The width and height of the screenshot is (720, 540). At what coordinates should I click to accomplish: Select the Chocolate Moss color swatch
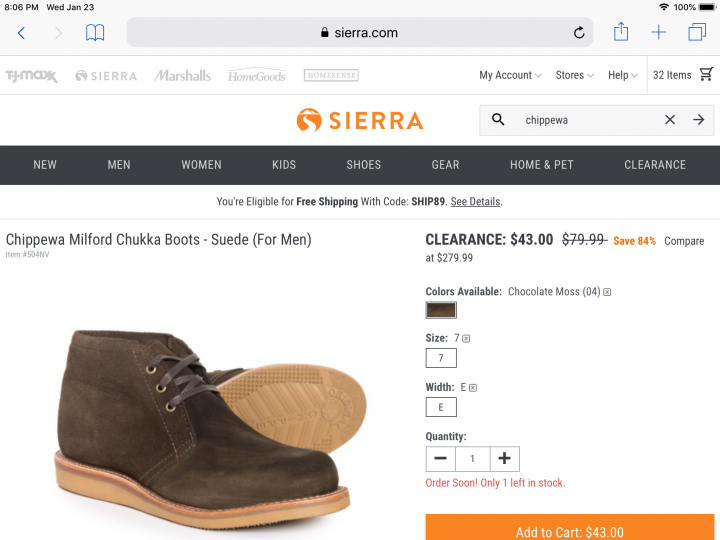441,310
